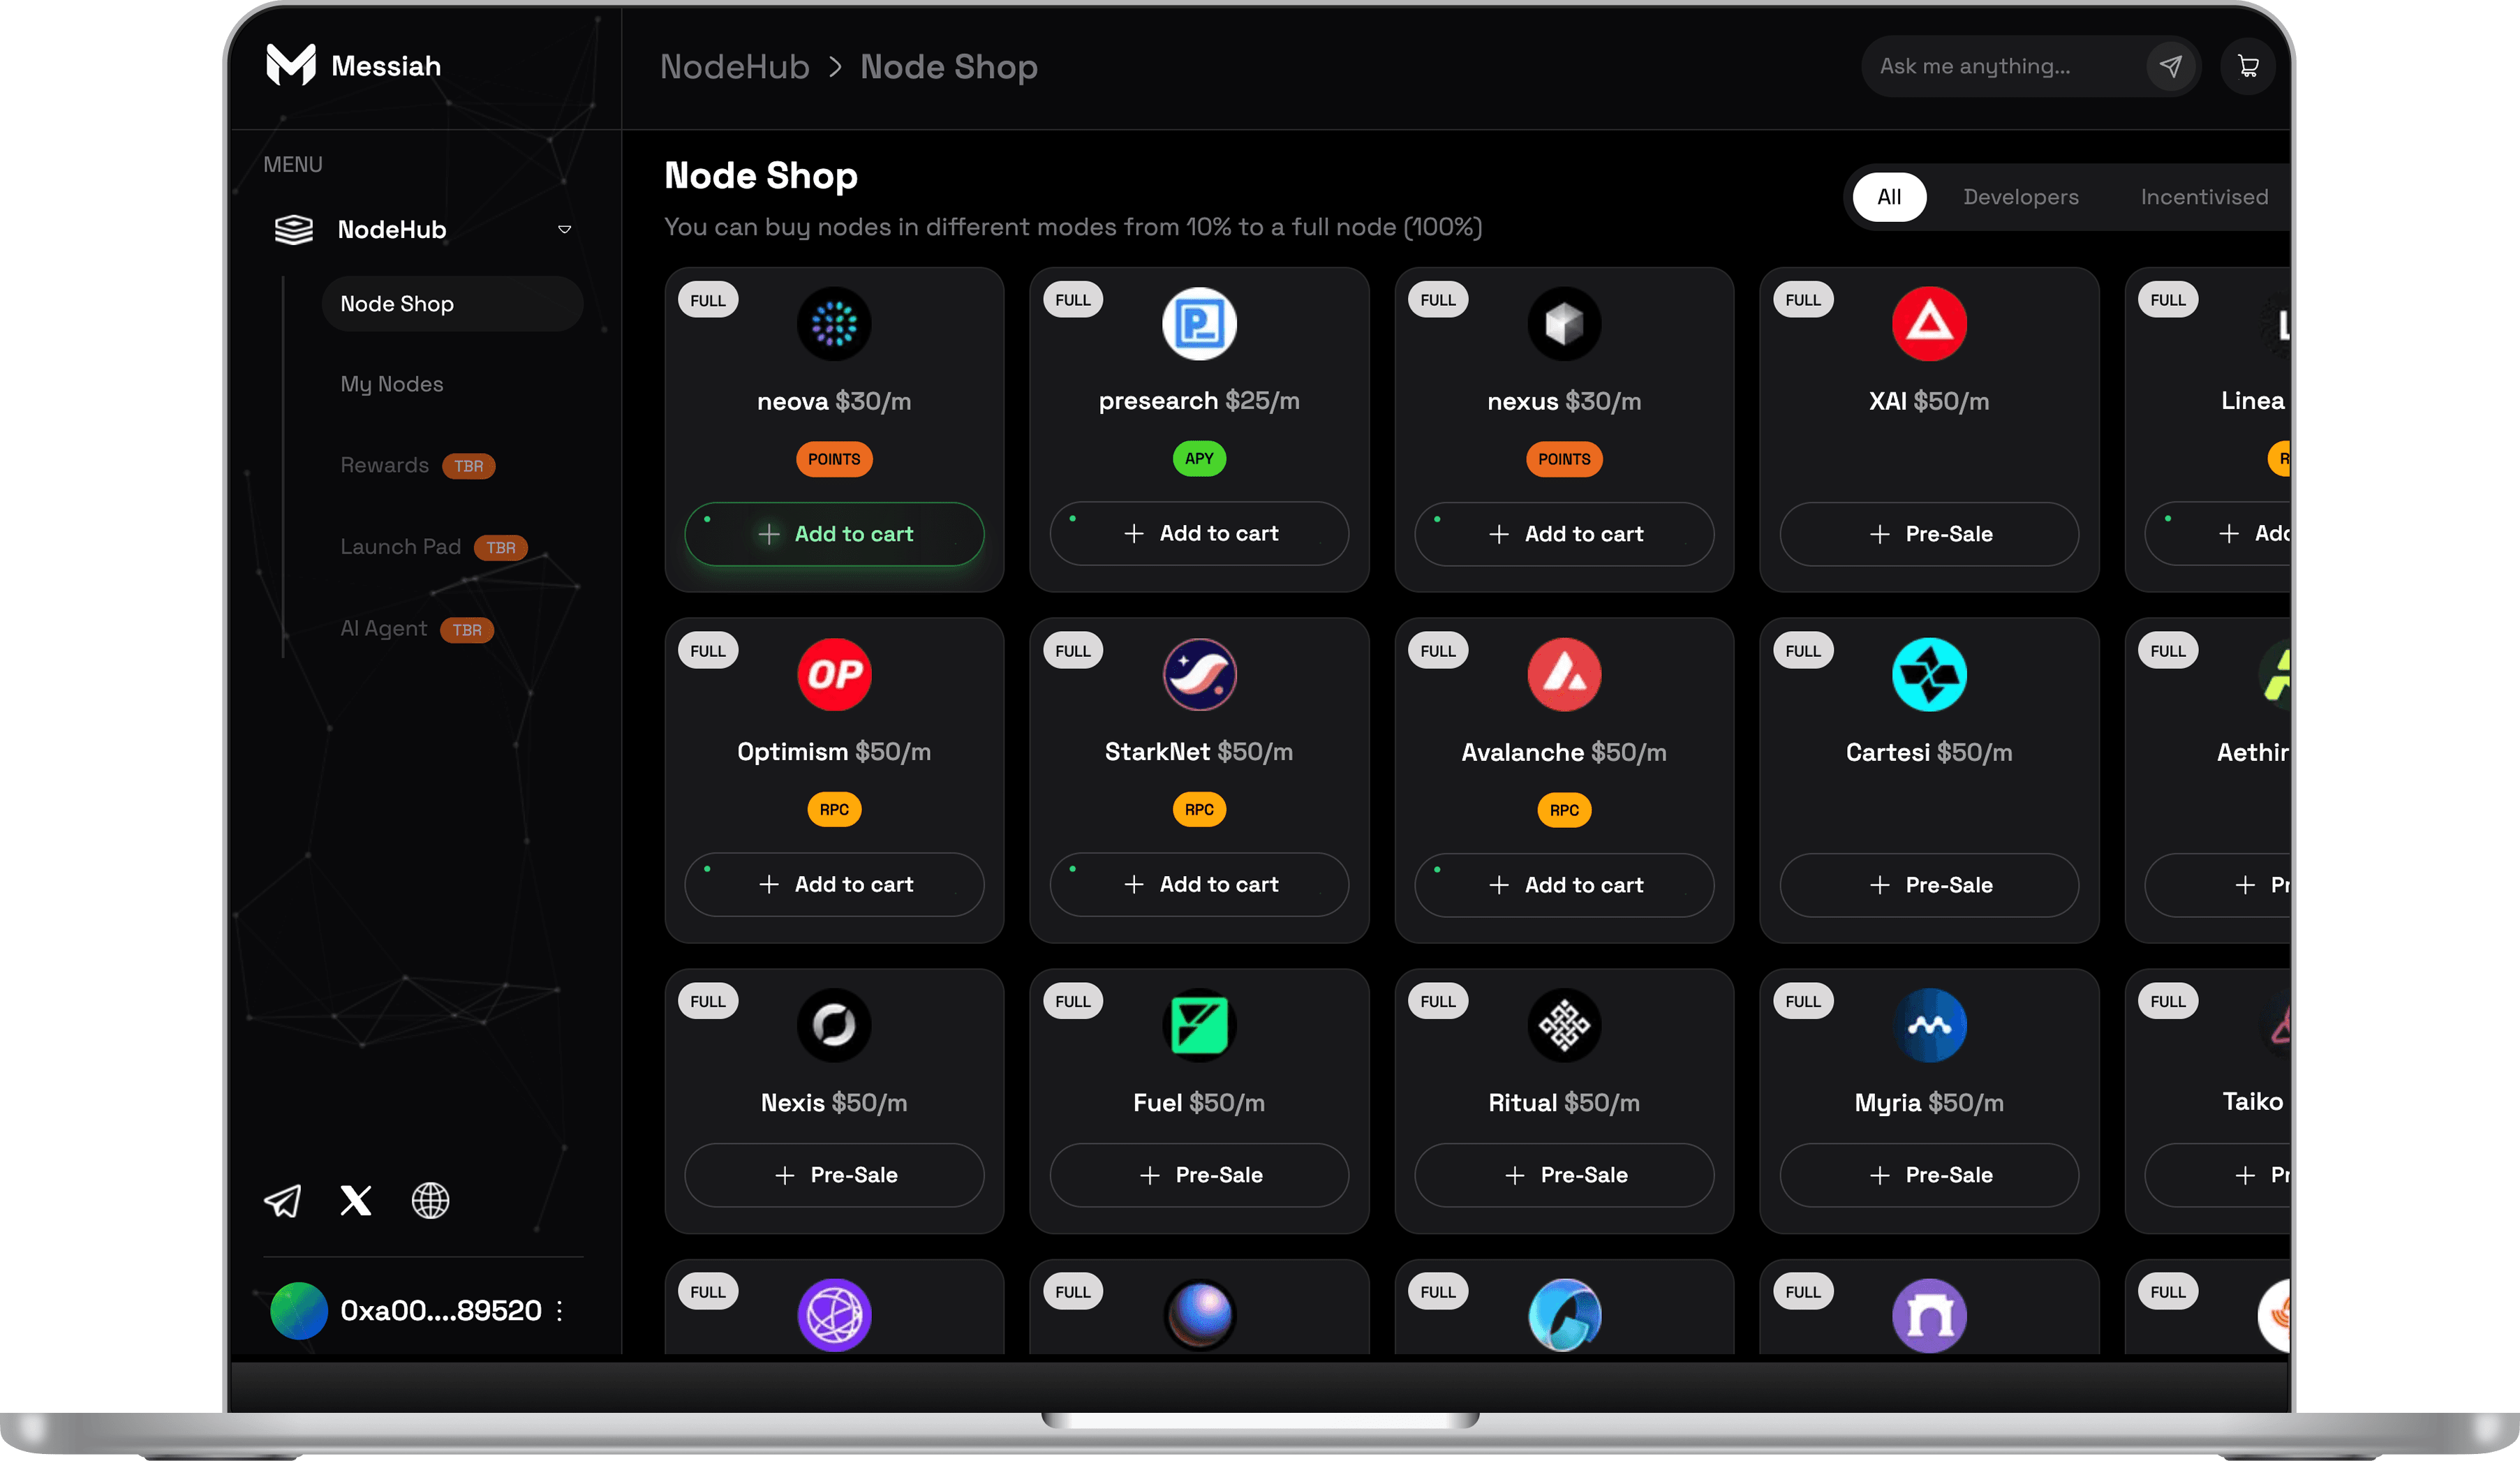2520x1461 pixels.
Task: Navigate to My Nodes in the sidebar
Action: tap(391, 383)
